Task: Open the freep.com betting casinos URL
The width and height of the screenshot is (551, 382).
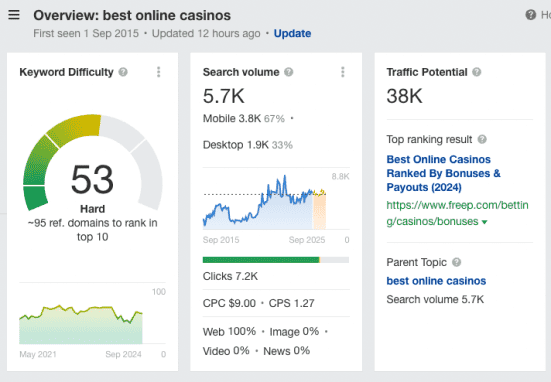Action: 457,213
